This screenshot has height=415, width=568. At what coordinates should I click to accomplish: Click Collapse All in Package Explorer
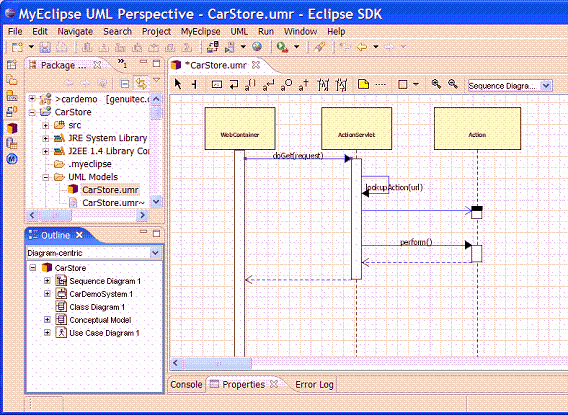(x=125, y=84)
